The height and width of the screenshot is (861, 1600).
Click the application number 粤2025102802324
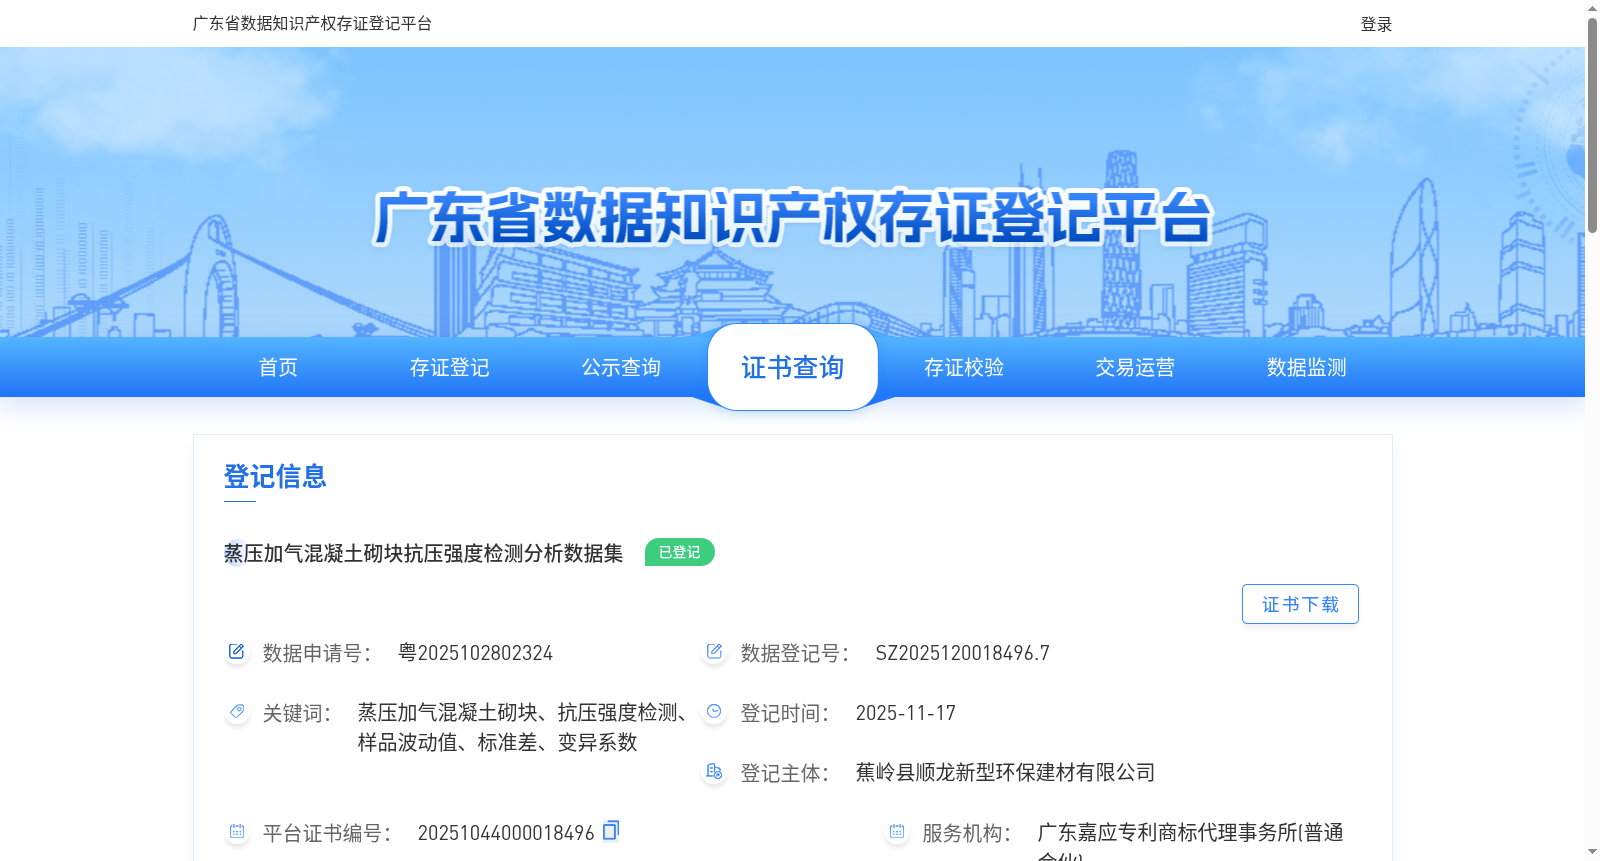point(475,653)
